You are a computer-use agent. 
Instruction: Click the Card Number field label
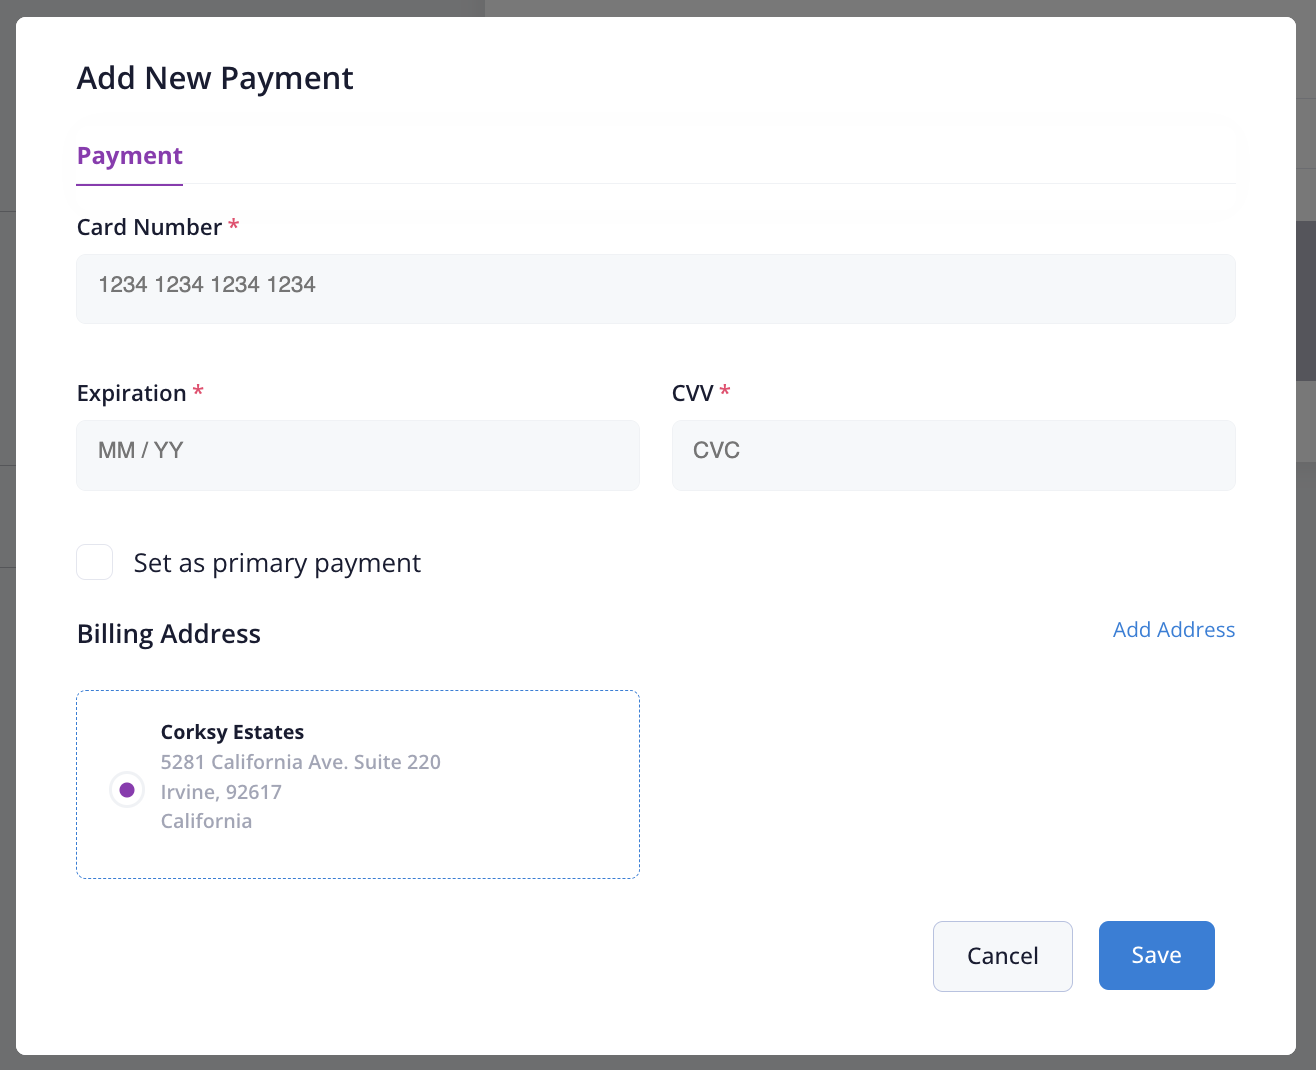(x=149, y=227)
